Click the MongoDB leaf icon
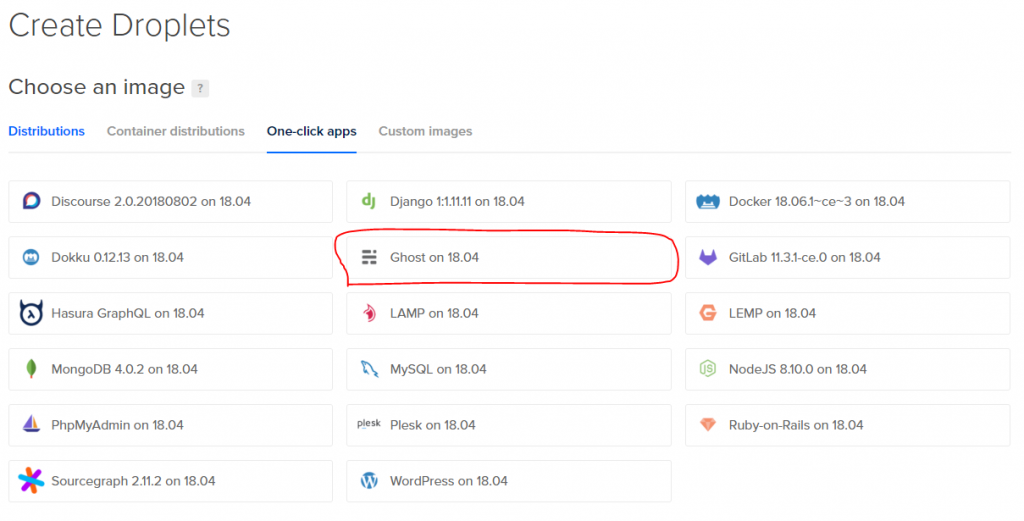1024x521 pixels. pyautogui.click(x=31, y=369)
